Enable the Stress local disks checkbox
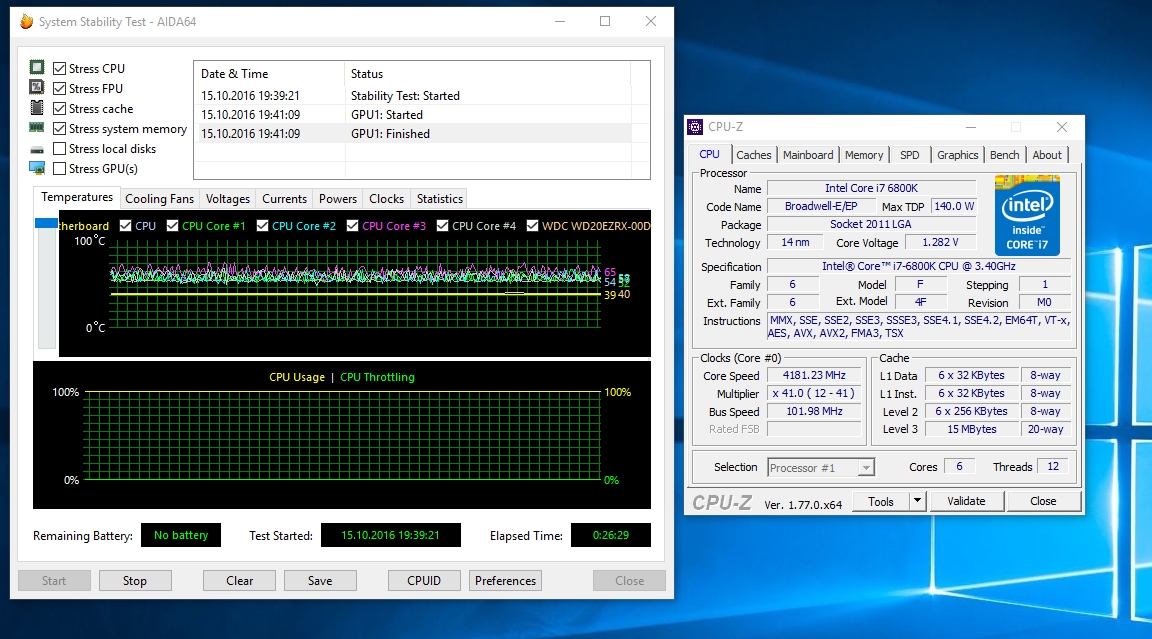This screenshot has height=639, width=1152. pyautogui.click(x=60, y=148)
